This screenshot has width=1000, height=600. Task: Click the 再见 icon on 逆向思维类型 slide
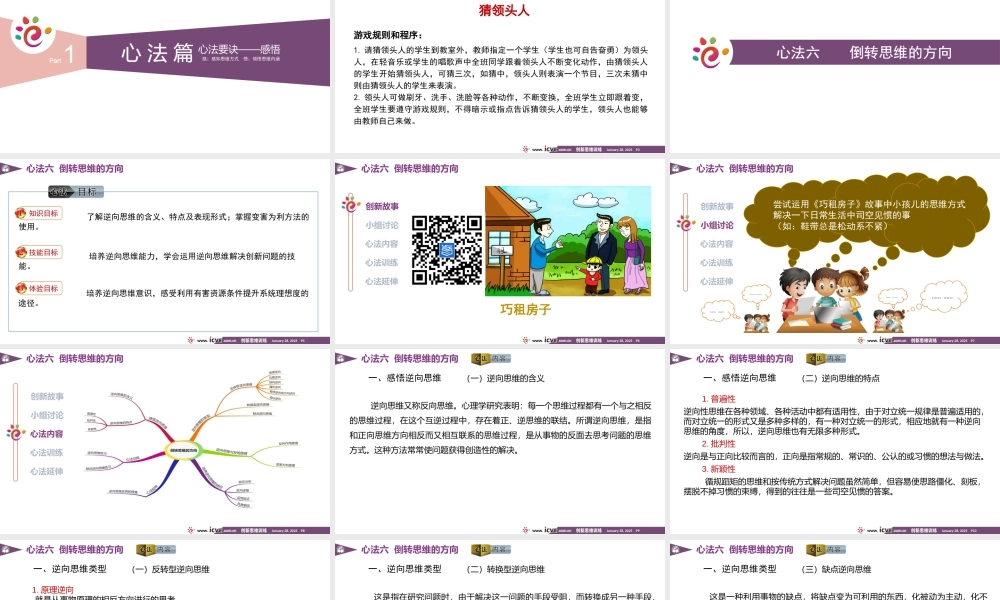pos(146,550)
